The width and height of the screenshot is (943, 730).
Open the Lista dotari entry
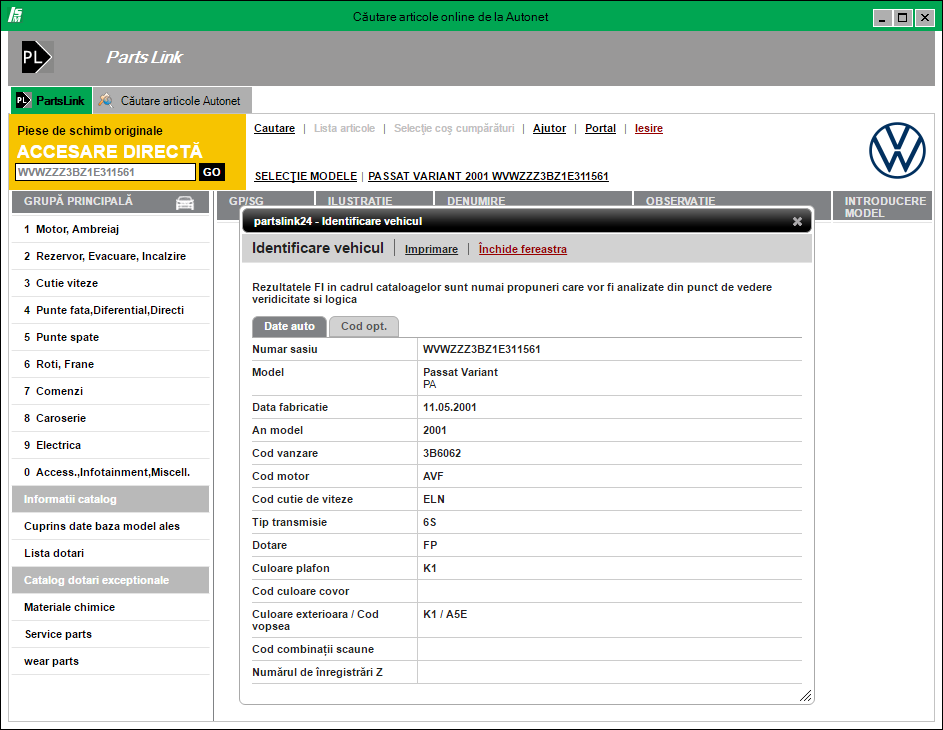coord(111,553)
